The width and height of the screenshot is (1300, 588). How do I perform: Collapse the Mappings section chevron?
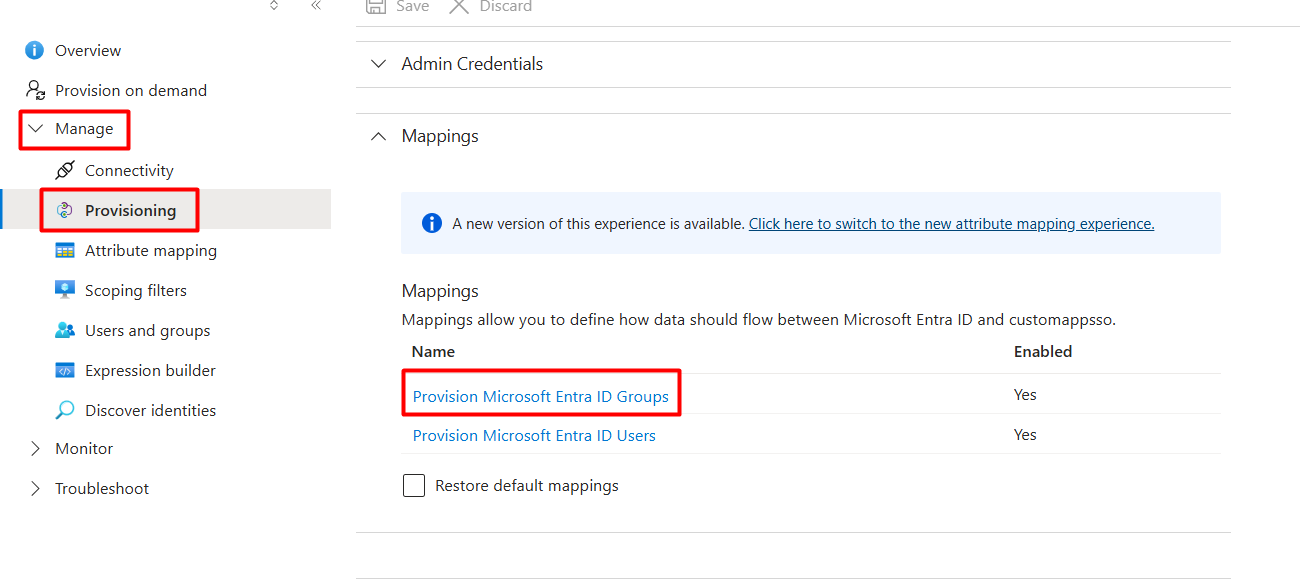[x=378, y=136]
